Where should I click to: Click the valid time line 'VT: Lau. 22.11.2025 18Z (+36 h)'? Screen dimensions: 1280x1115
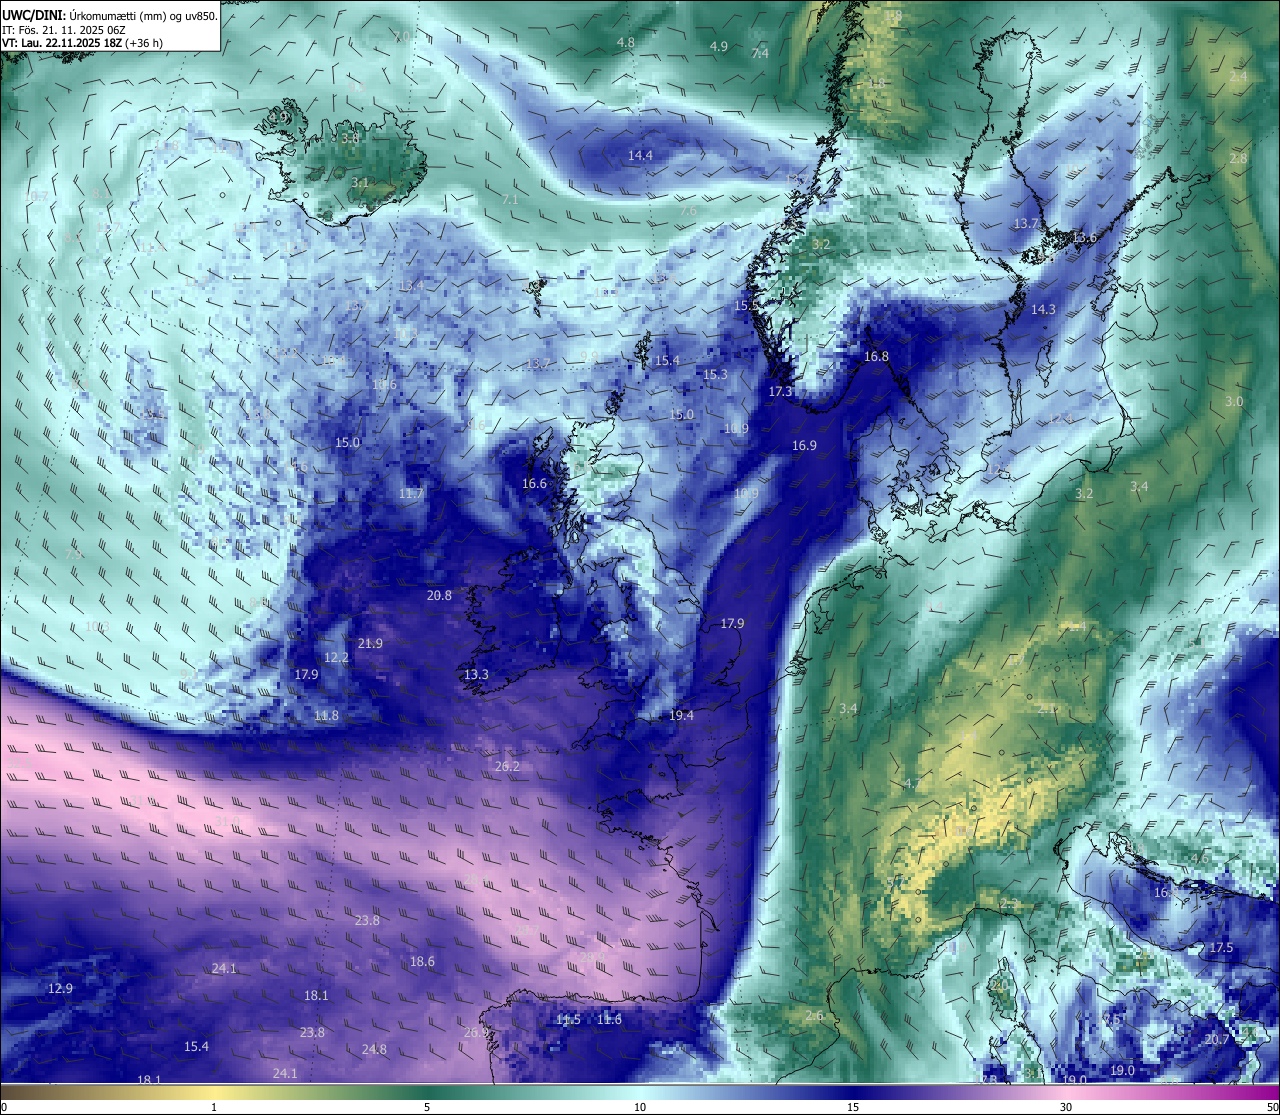click(83, 43)
